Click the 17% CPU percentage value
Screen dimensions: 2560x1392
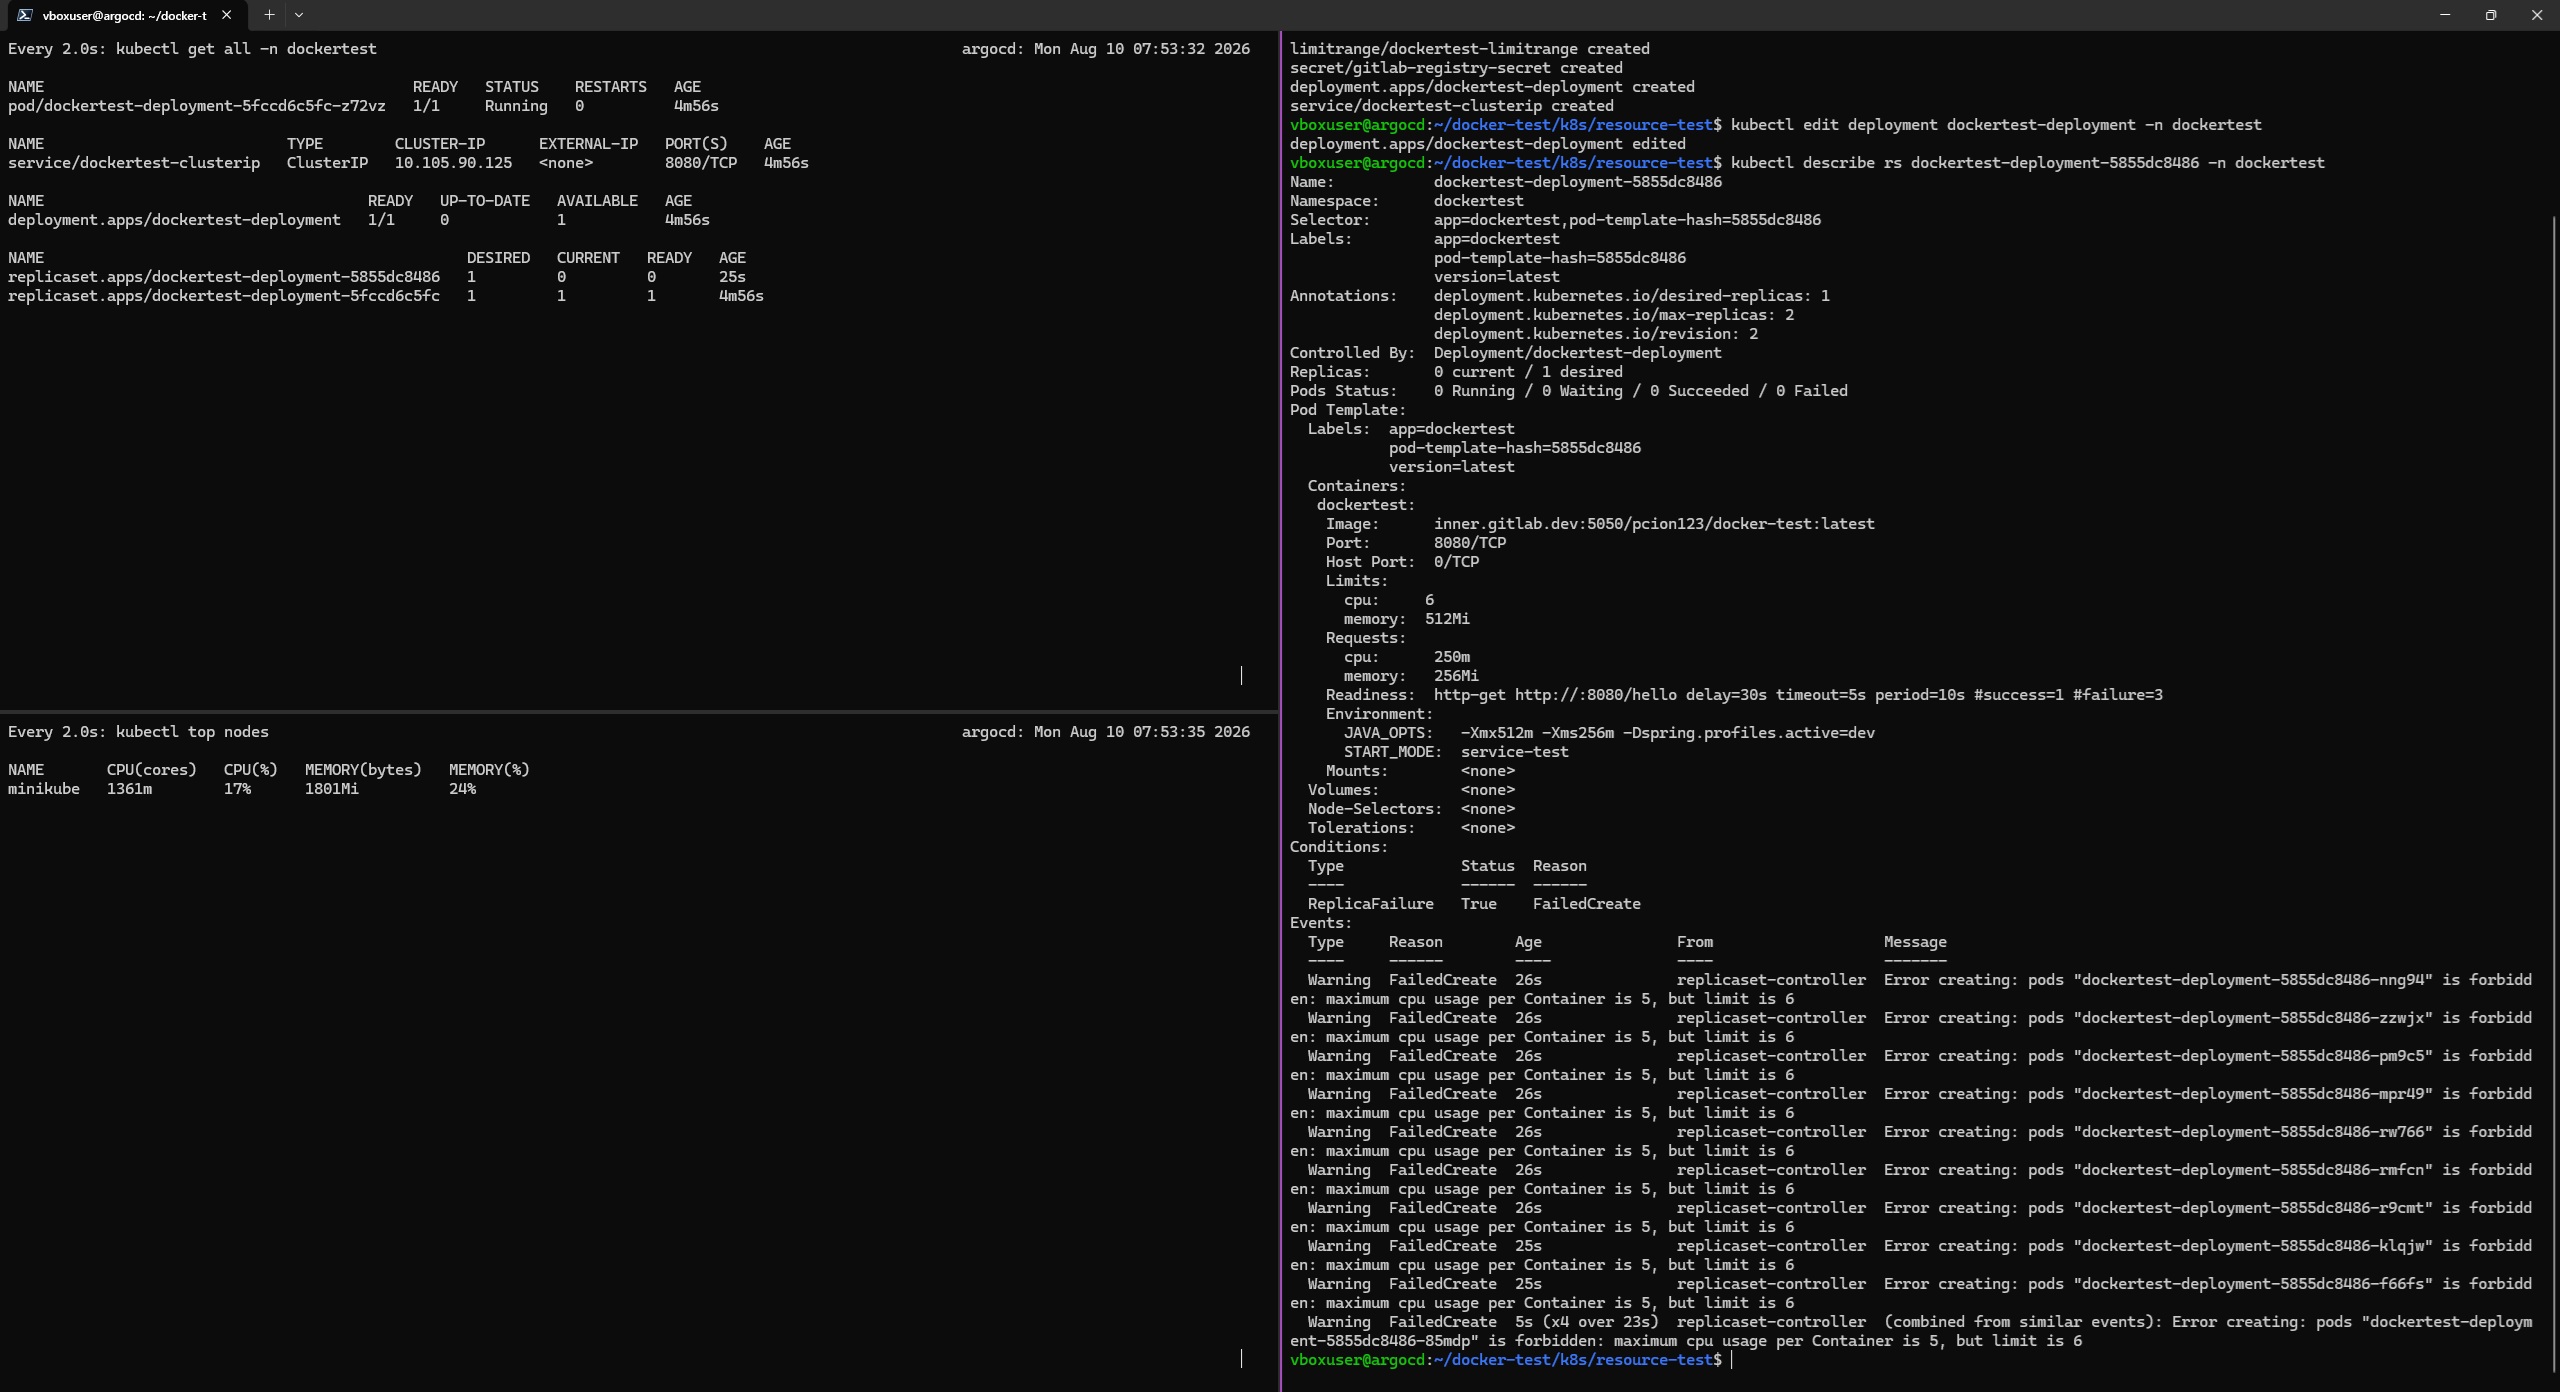click(238, 789)
